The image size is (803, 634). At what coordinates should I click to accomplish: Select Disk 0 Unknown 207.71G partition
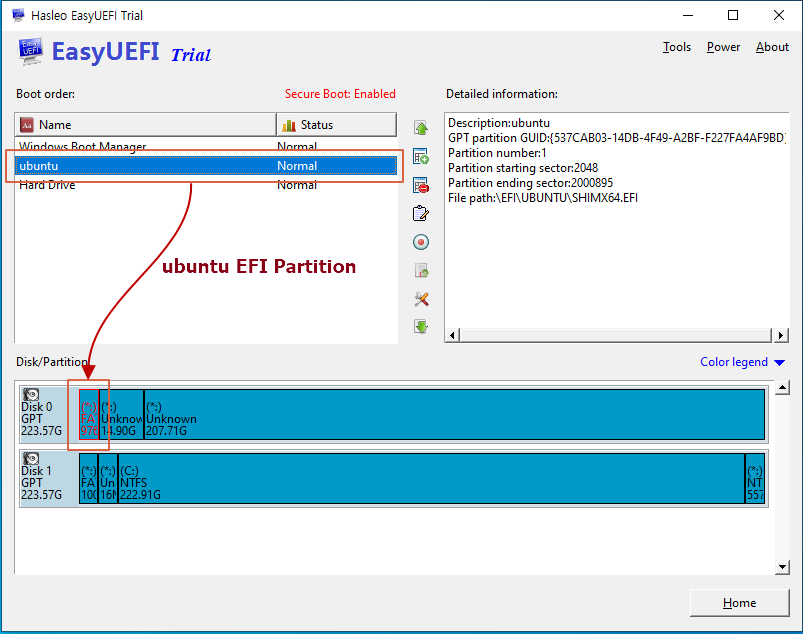(454, 414)
